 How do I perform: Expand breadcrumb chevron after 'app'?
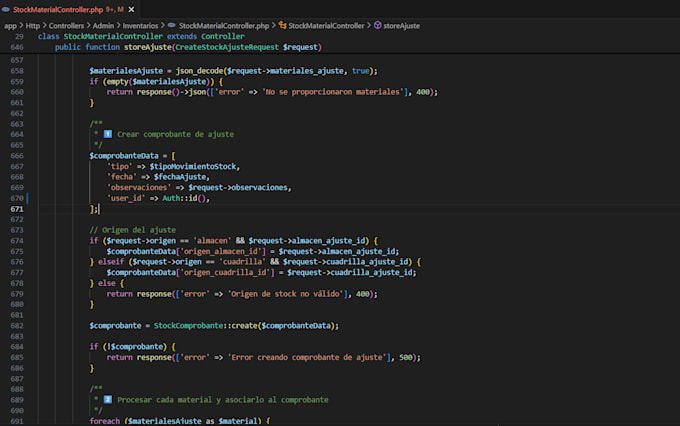point(21,26)
